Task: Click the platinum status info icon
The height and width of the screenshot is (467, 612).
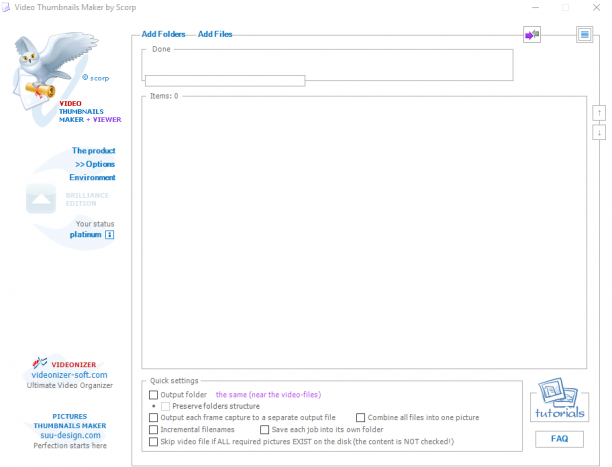Action: coord(110,235)
